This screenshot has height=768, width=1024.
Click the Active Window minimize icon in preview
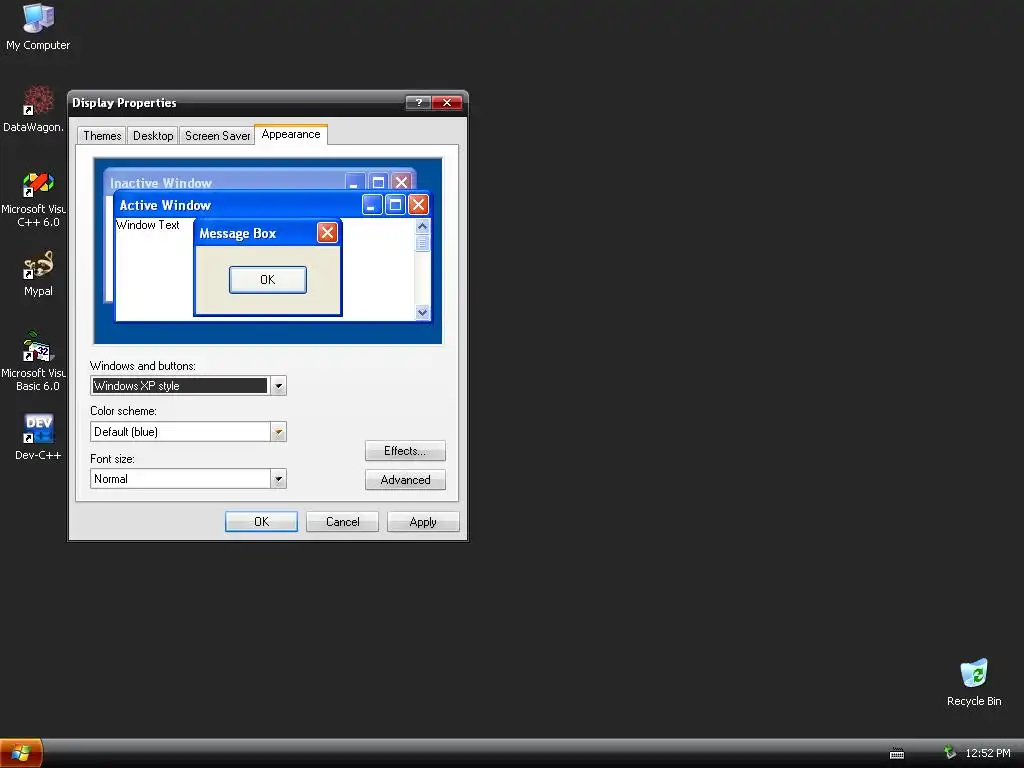click(x=372, y=205)
